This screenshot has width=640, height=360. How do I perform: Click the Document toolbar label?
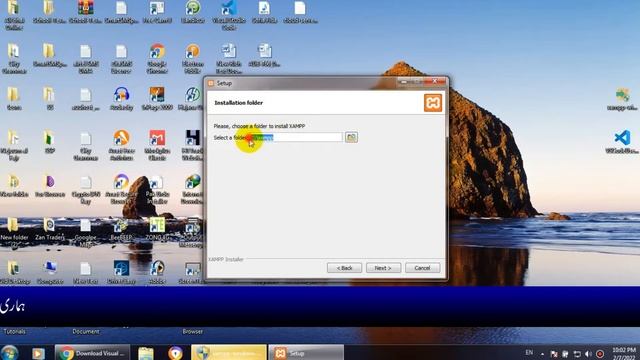[86, 331]
